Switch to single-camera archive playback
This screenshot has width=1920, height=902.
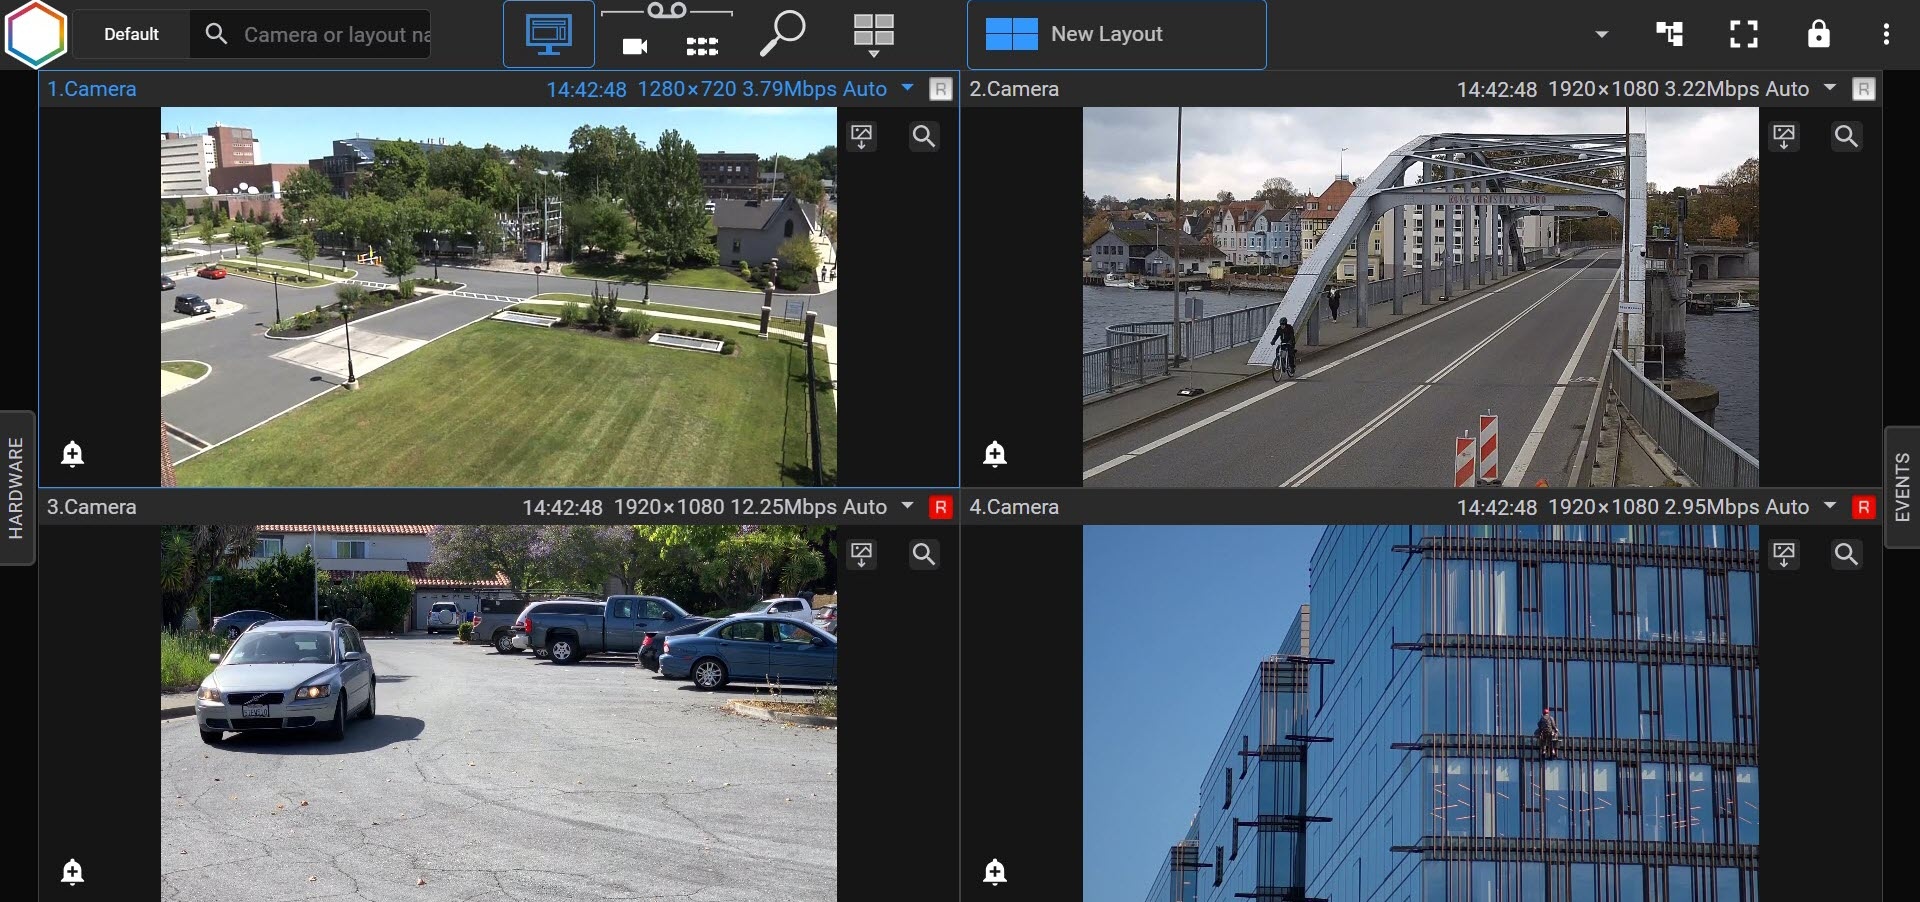pyautogui.click(x=635, y=46)
